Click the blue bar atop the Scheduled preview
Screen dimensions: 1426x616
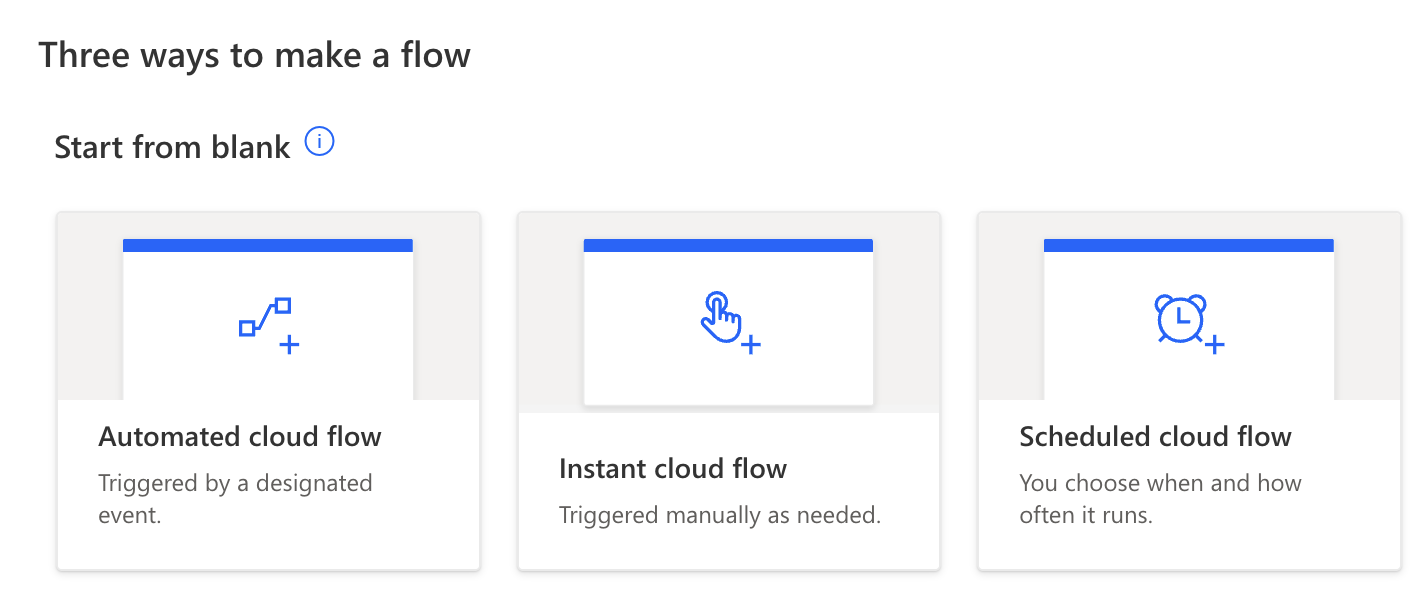coord(1189,245)
